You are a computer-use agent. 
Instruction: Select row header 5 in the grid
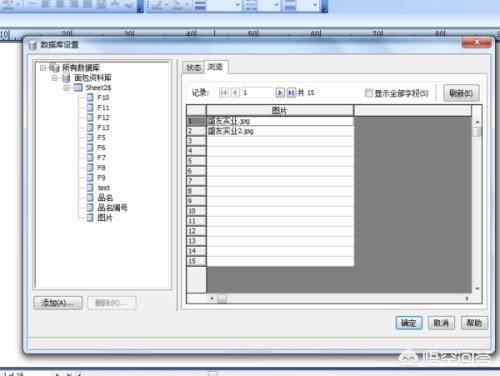[196, 161]
